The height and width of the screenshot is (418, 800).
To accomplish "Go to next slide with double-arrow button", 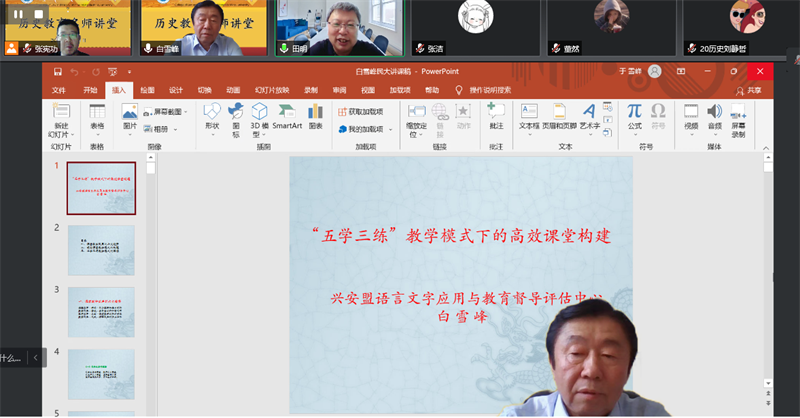I will (x=768, y=403).
